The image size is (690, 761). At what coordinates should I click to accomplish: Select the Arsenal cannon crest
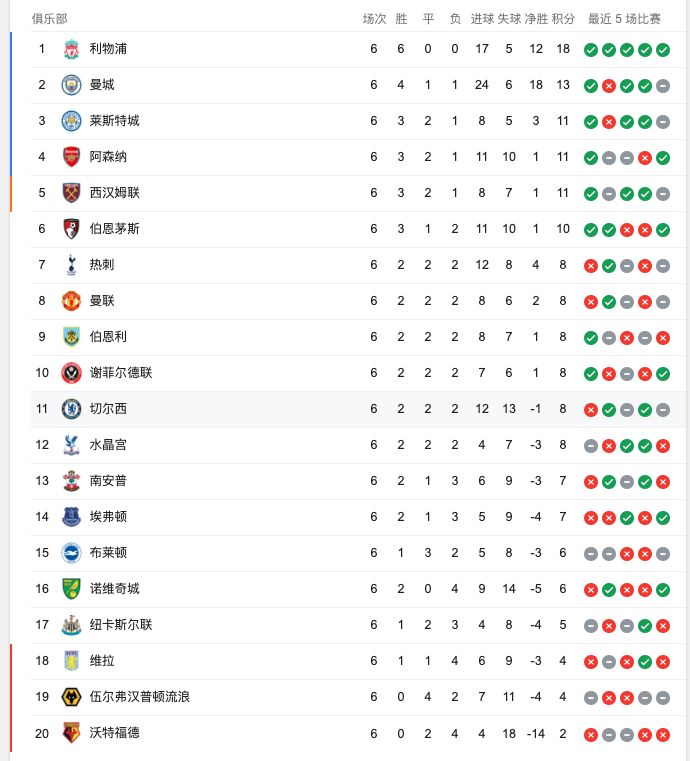pyautogui.click(x=71, y=157)
